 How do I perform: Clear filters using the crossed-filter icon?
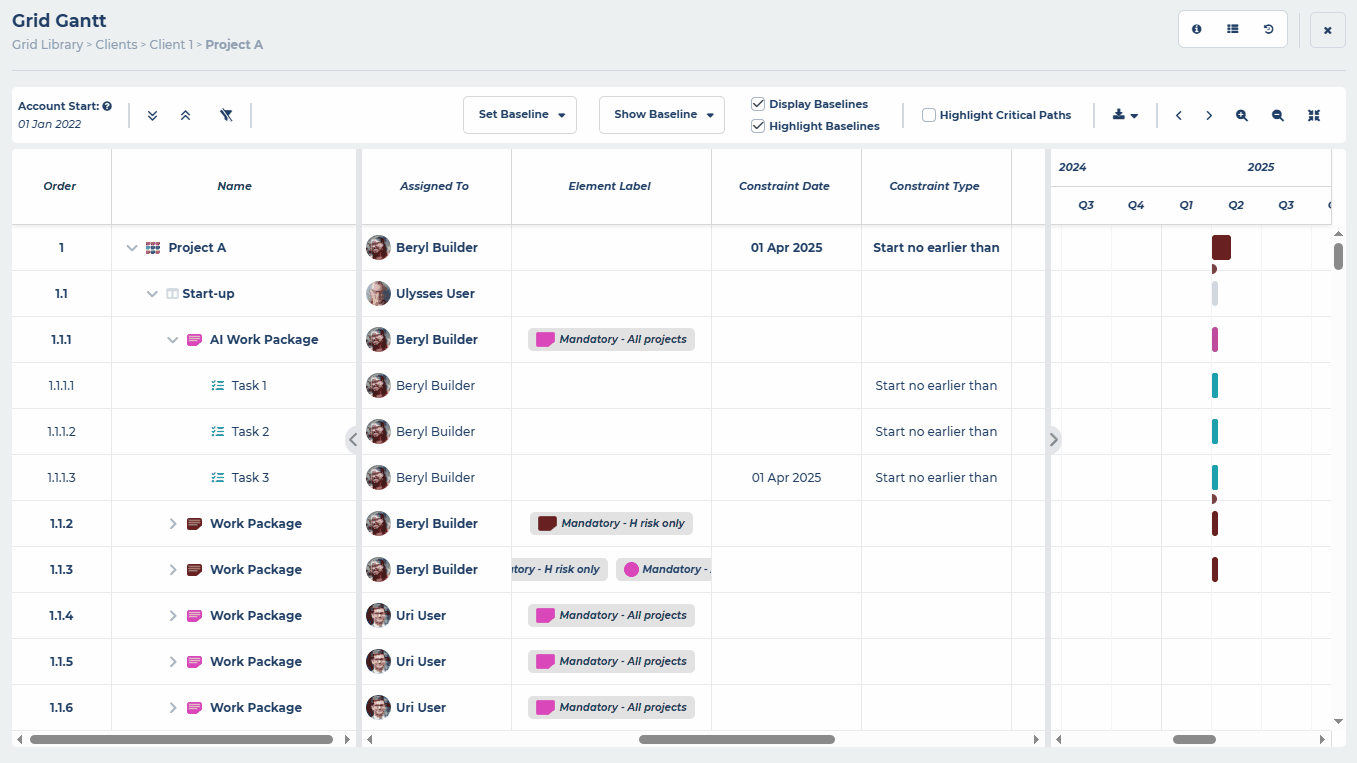[x=226, y=115]
